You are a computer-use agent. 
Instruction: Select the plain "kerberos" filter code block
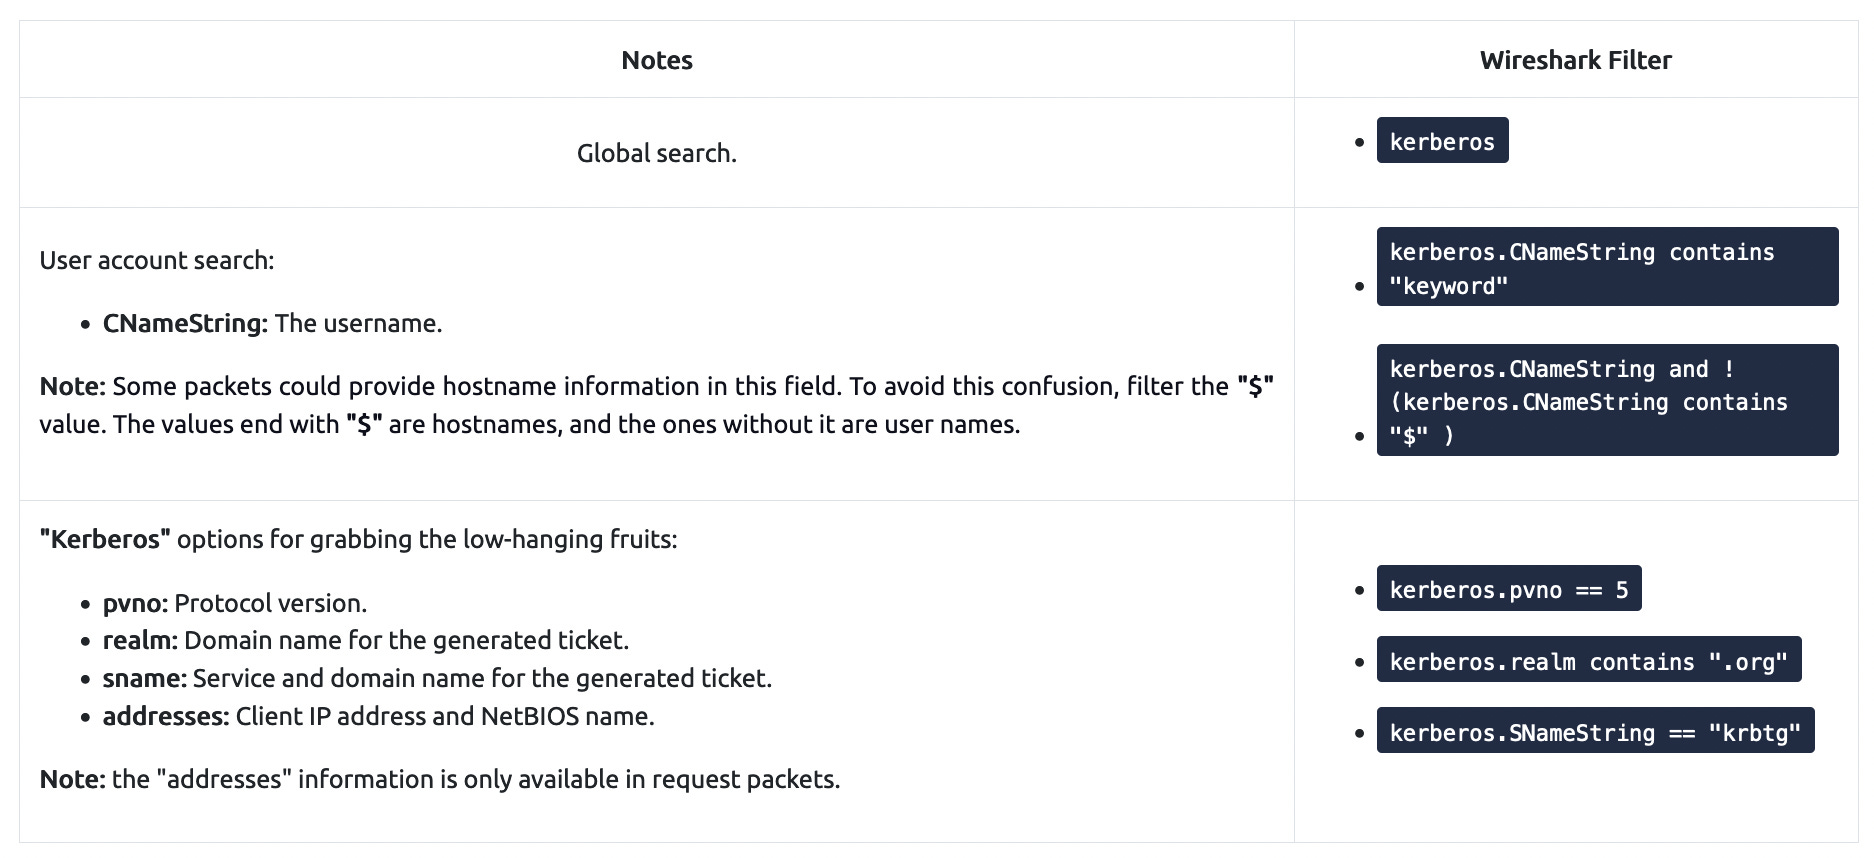(1441, 141)
